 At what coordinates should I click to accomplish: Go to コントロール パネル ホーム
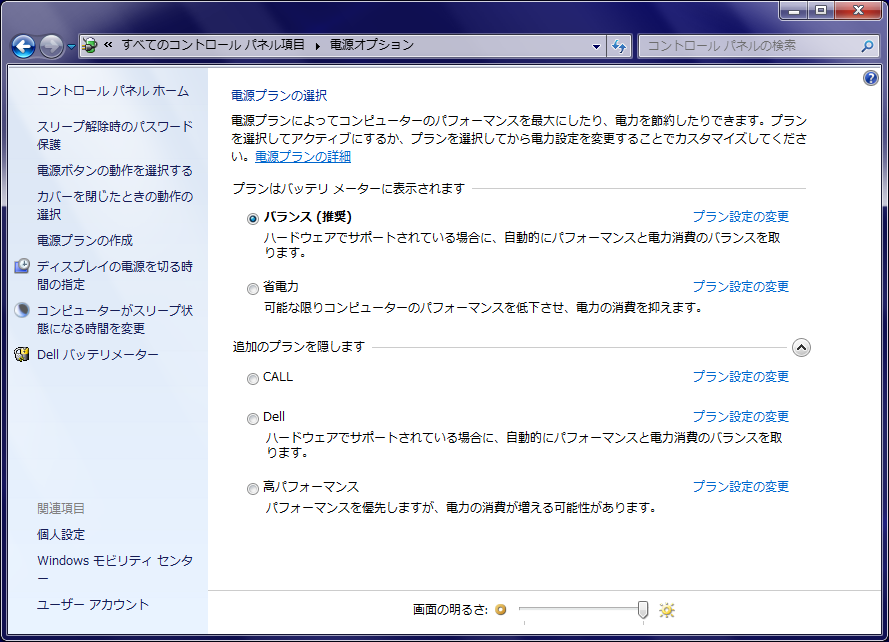point(113,91)
